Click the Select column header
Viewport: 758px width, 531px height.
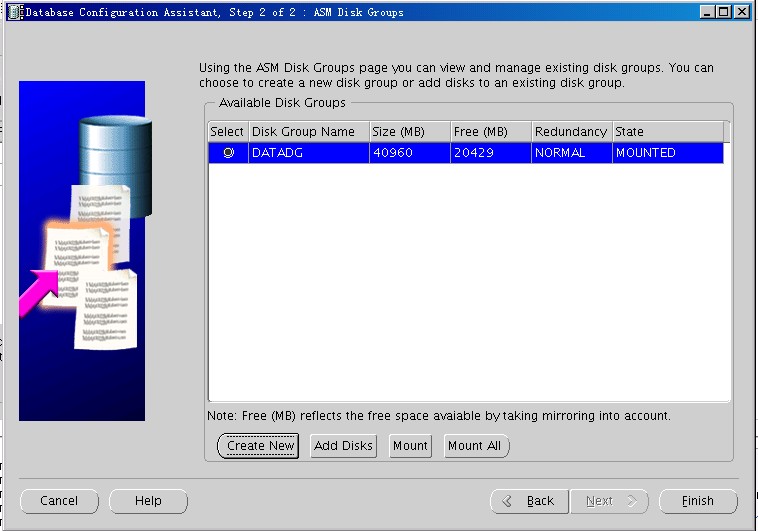[228, 132]
